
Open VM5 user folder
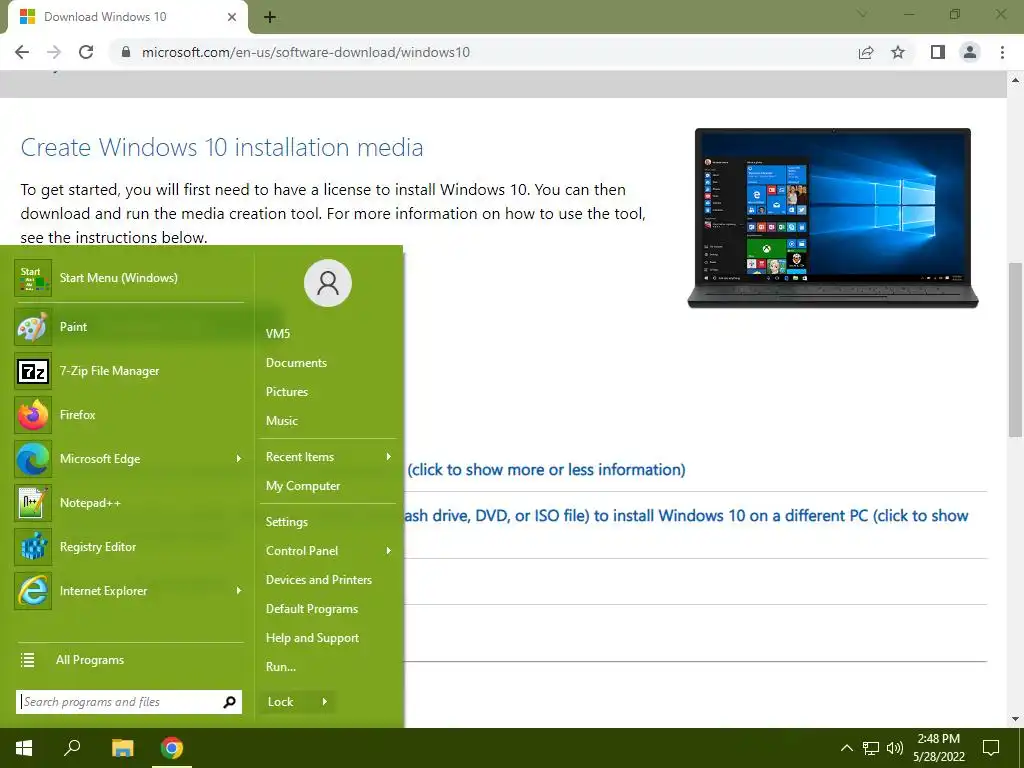click(278, 334)
